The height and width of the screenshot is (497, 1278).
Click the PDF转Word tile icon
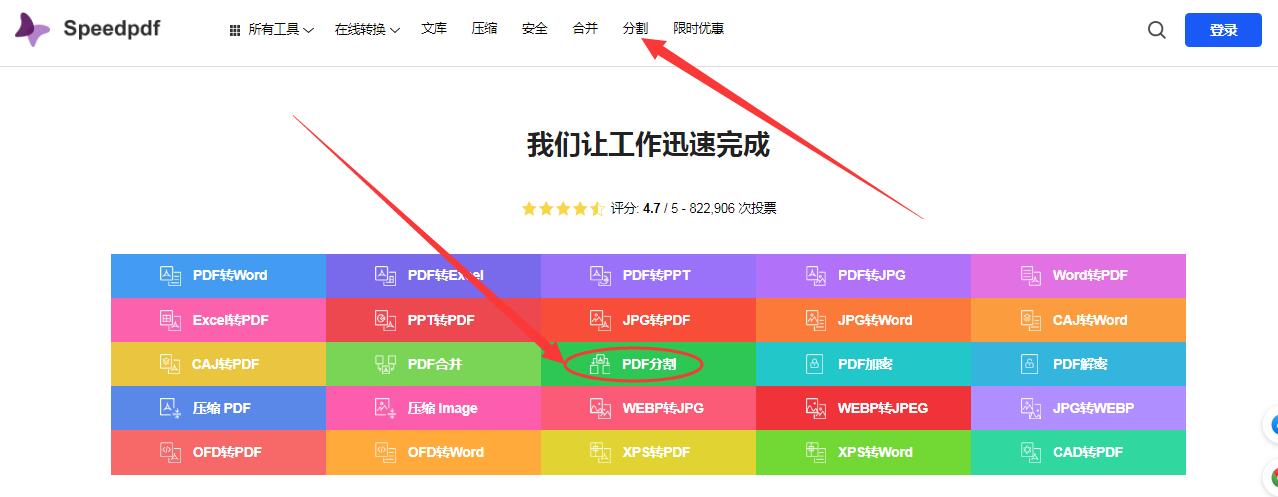point(171,275)
